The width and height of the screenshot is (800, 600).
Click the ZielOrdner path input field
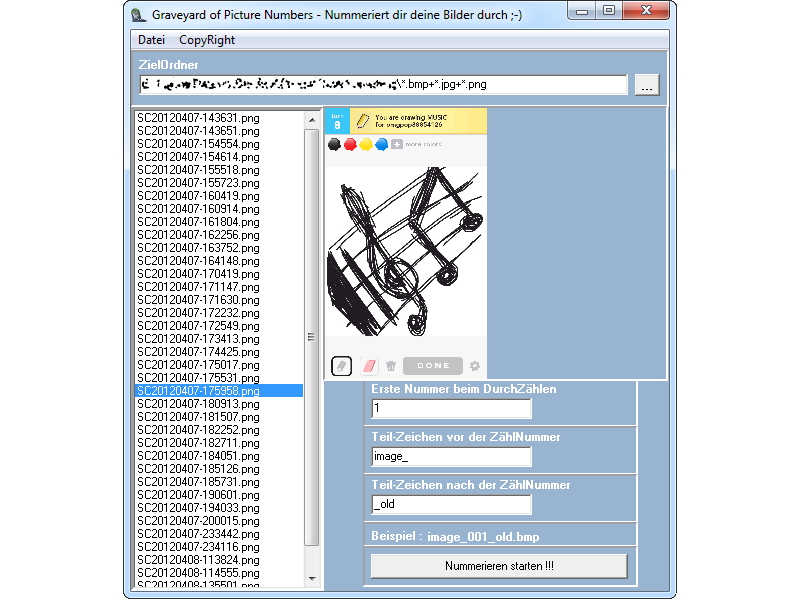pyautogui.click(x=383, y=86)
